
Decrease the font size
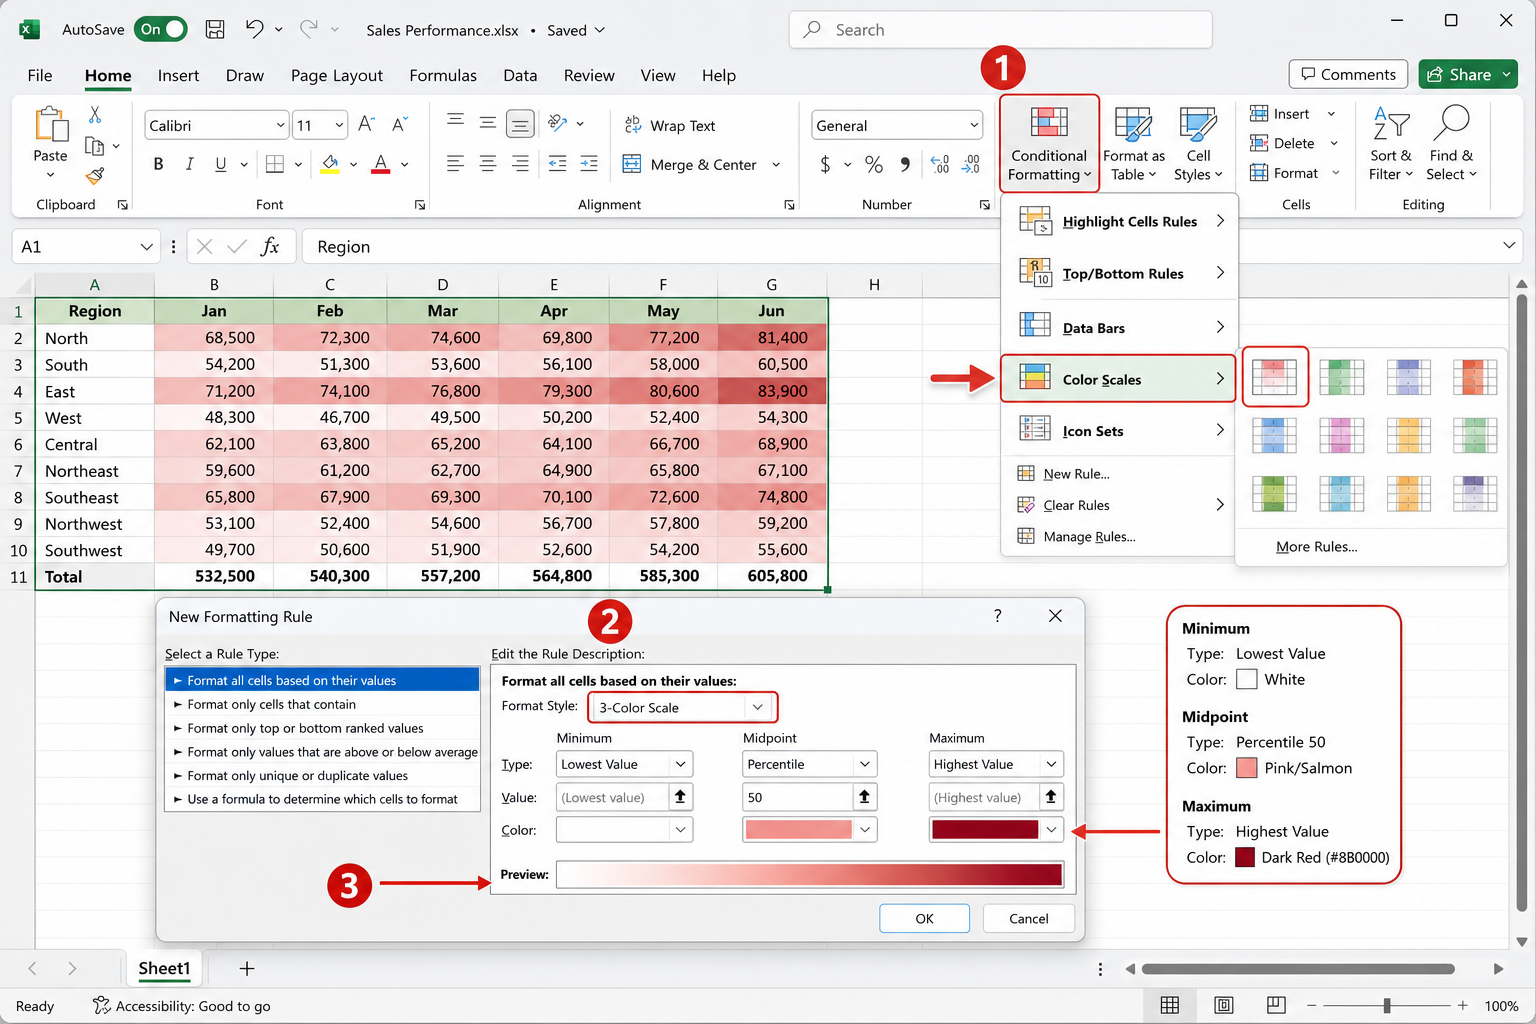399,125
